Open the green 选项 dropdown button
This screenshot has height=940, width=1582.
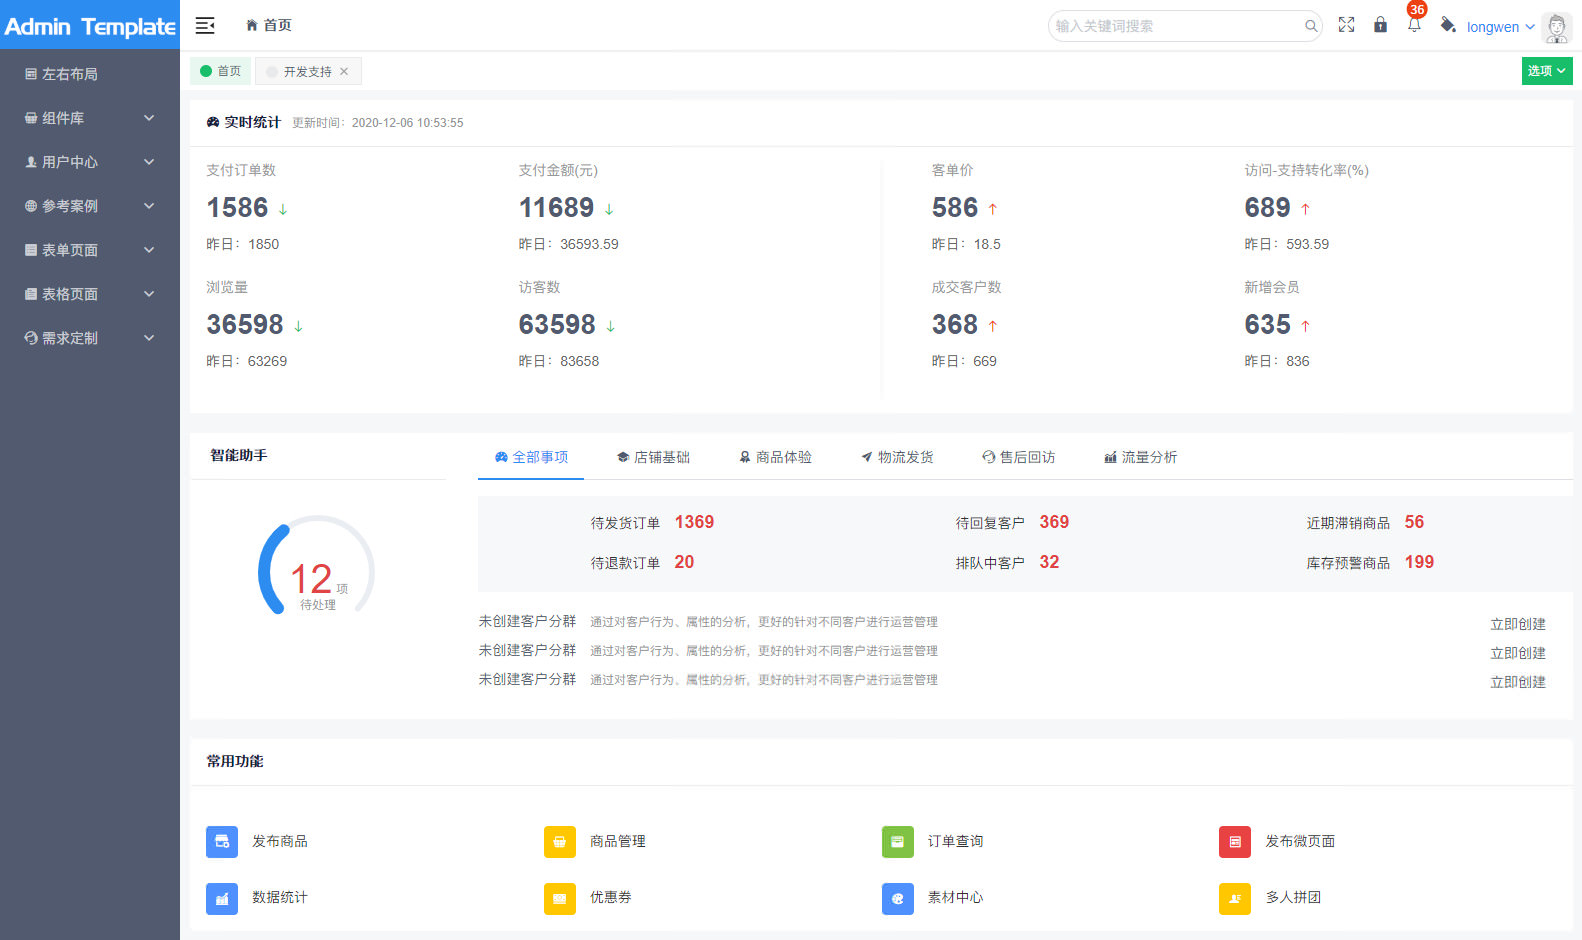(x=1547, y=71)
